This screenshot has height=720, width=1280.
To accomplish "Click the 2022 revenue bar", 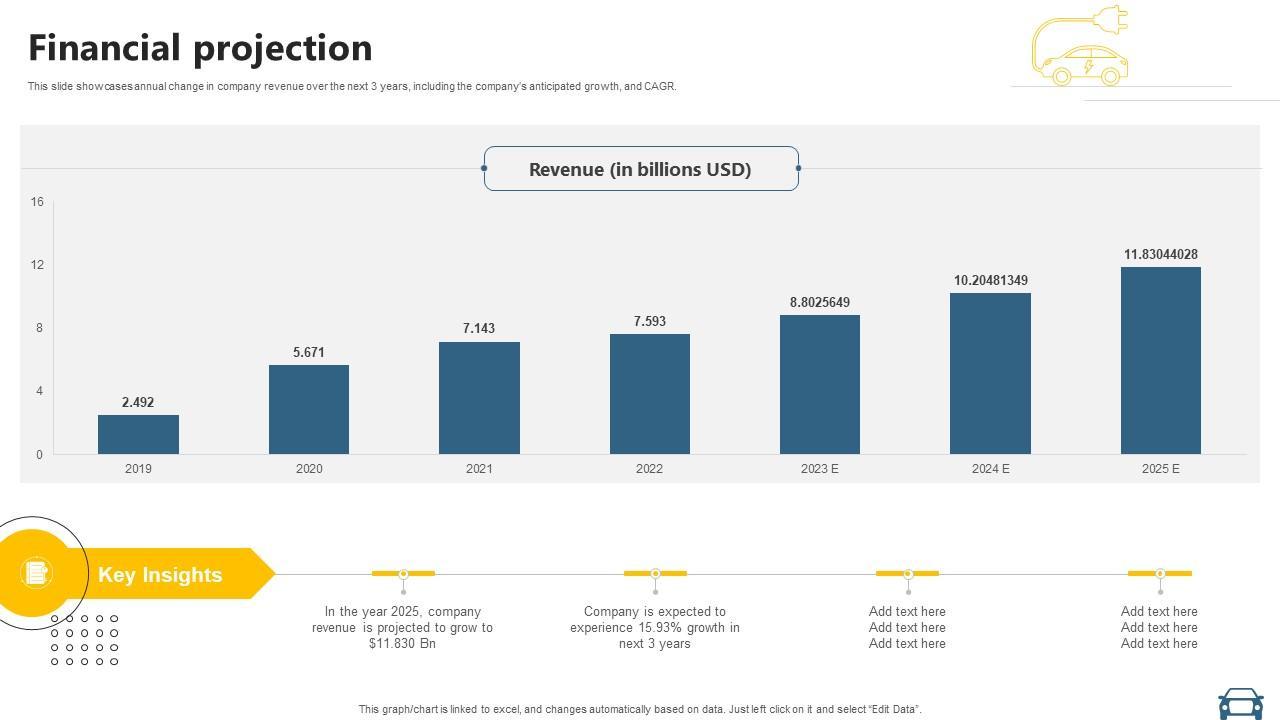I will tap(649, 394).
